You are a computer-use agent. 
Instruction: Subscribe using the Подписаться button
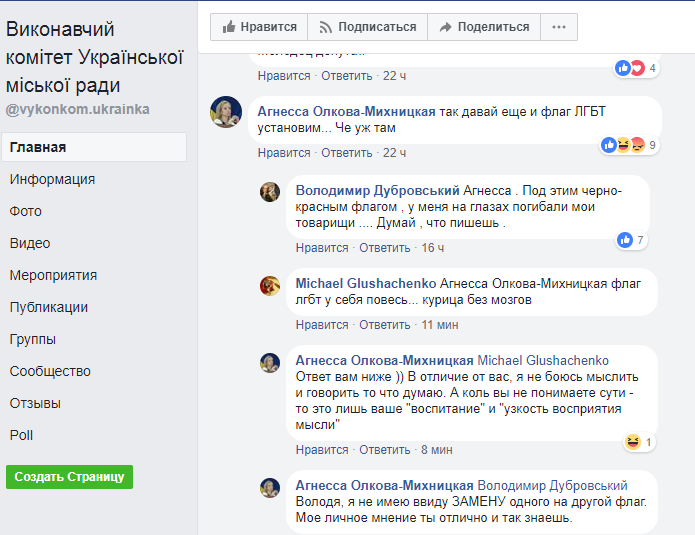coord(366,27)
